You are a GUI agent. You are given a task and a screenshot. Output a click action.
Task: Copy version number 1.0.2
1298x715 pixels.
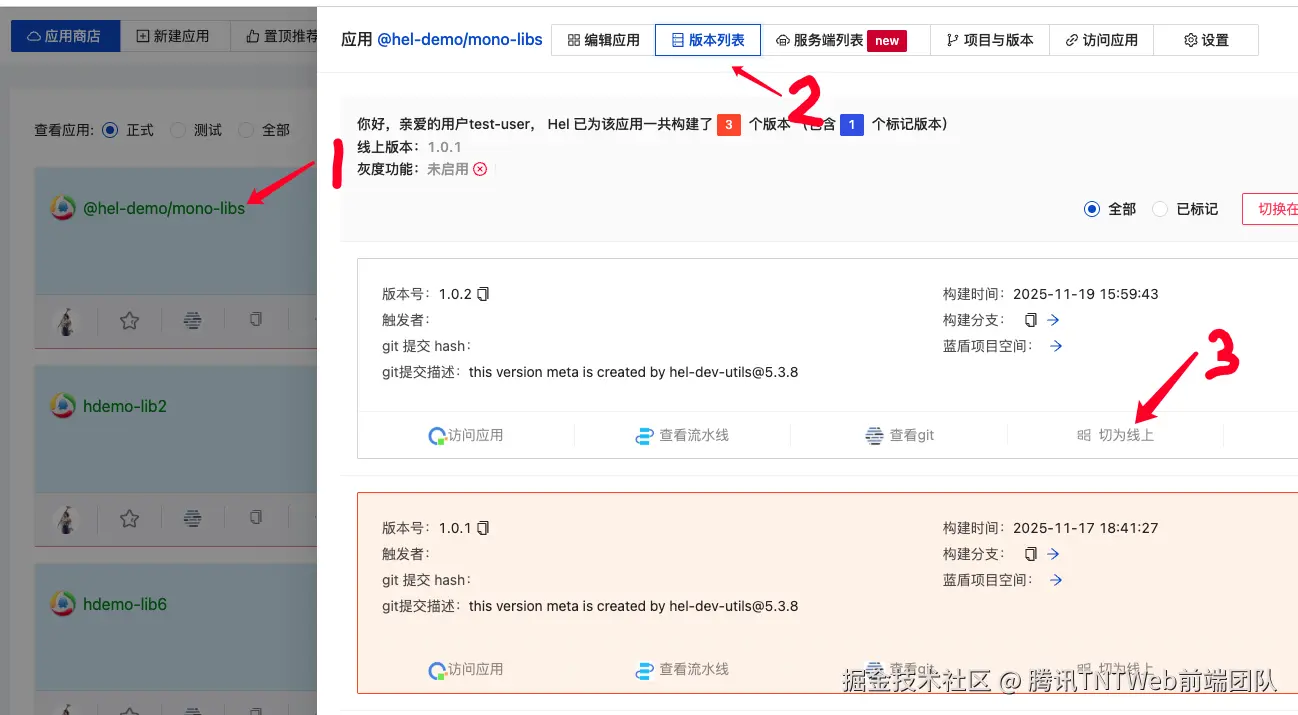(483, 294)
